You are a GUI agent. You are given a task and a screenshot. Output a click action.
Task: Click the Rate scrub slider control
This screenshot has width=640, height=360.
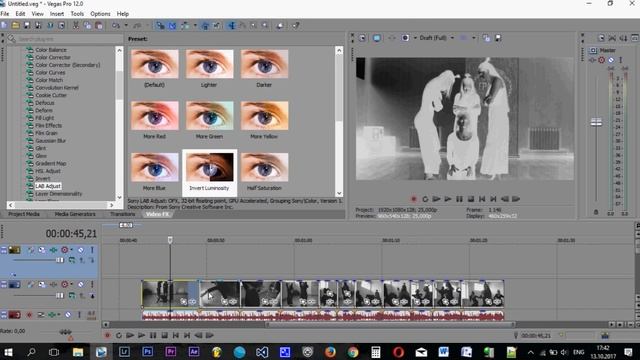[x=65, y=332]
